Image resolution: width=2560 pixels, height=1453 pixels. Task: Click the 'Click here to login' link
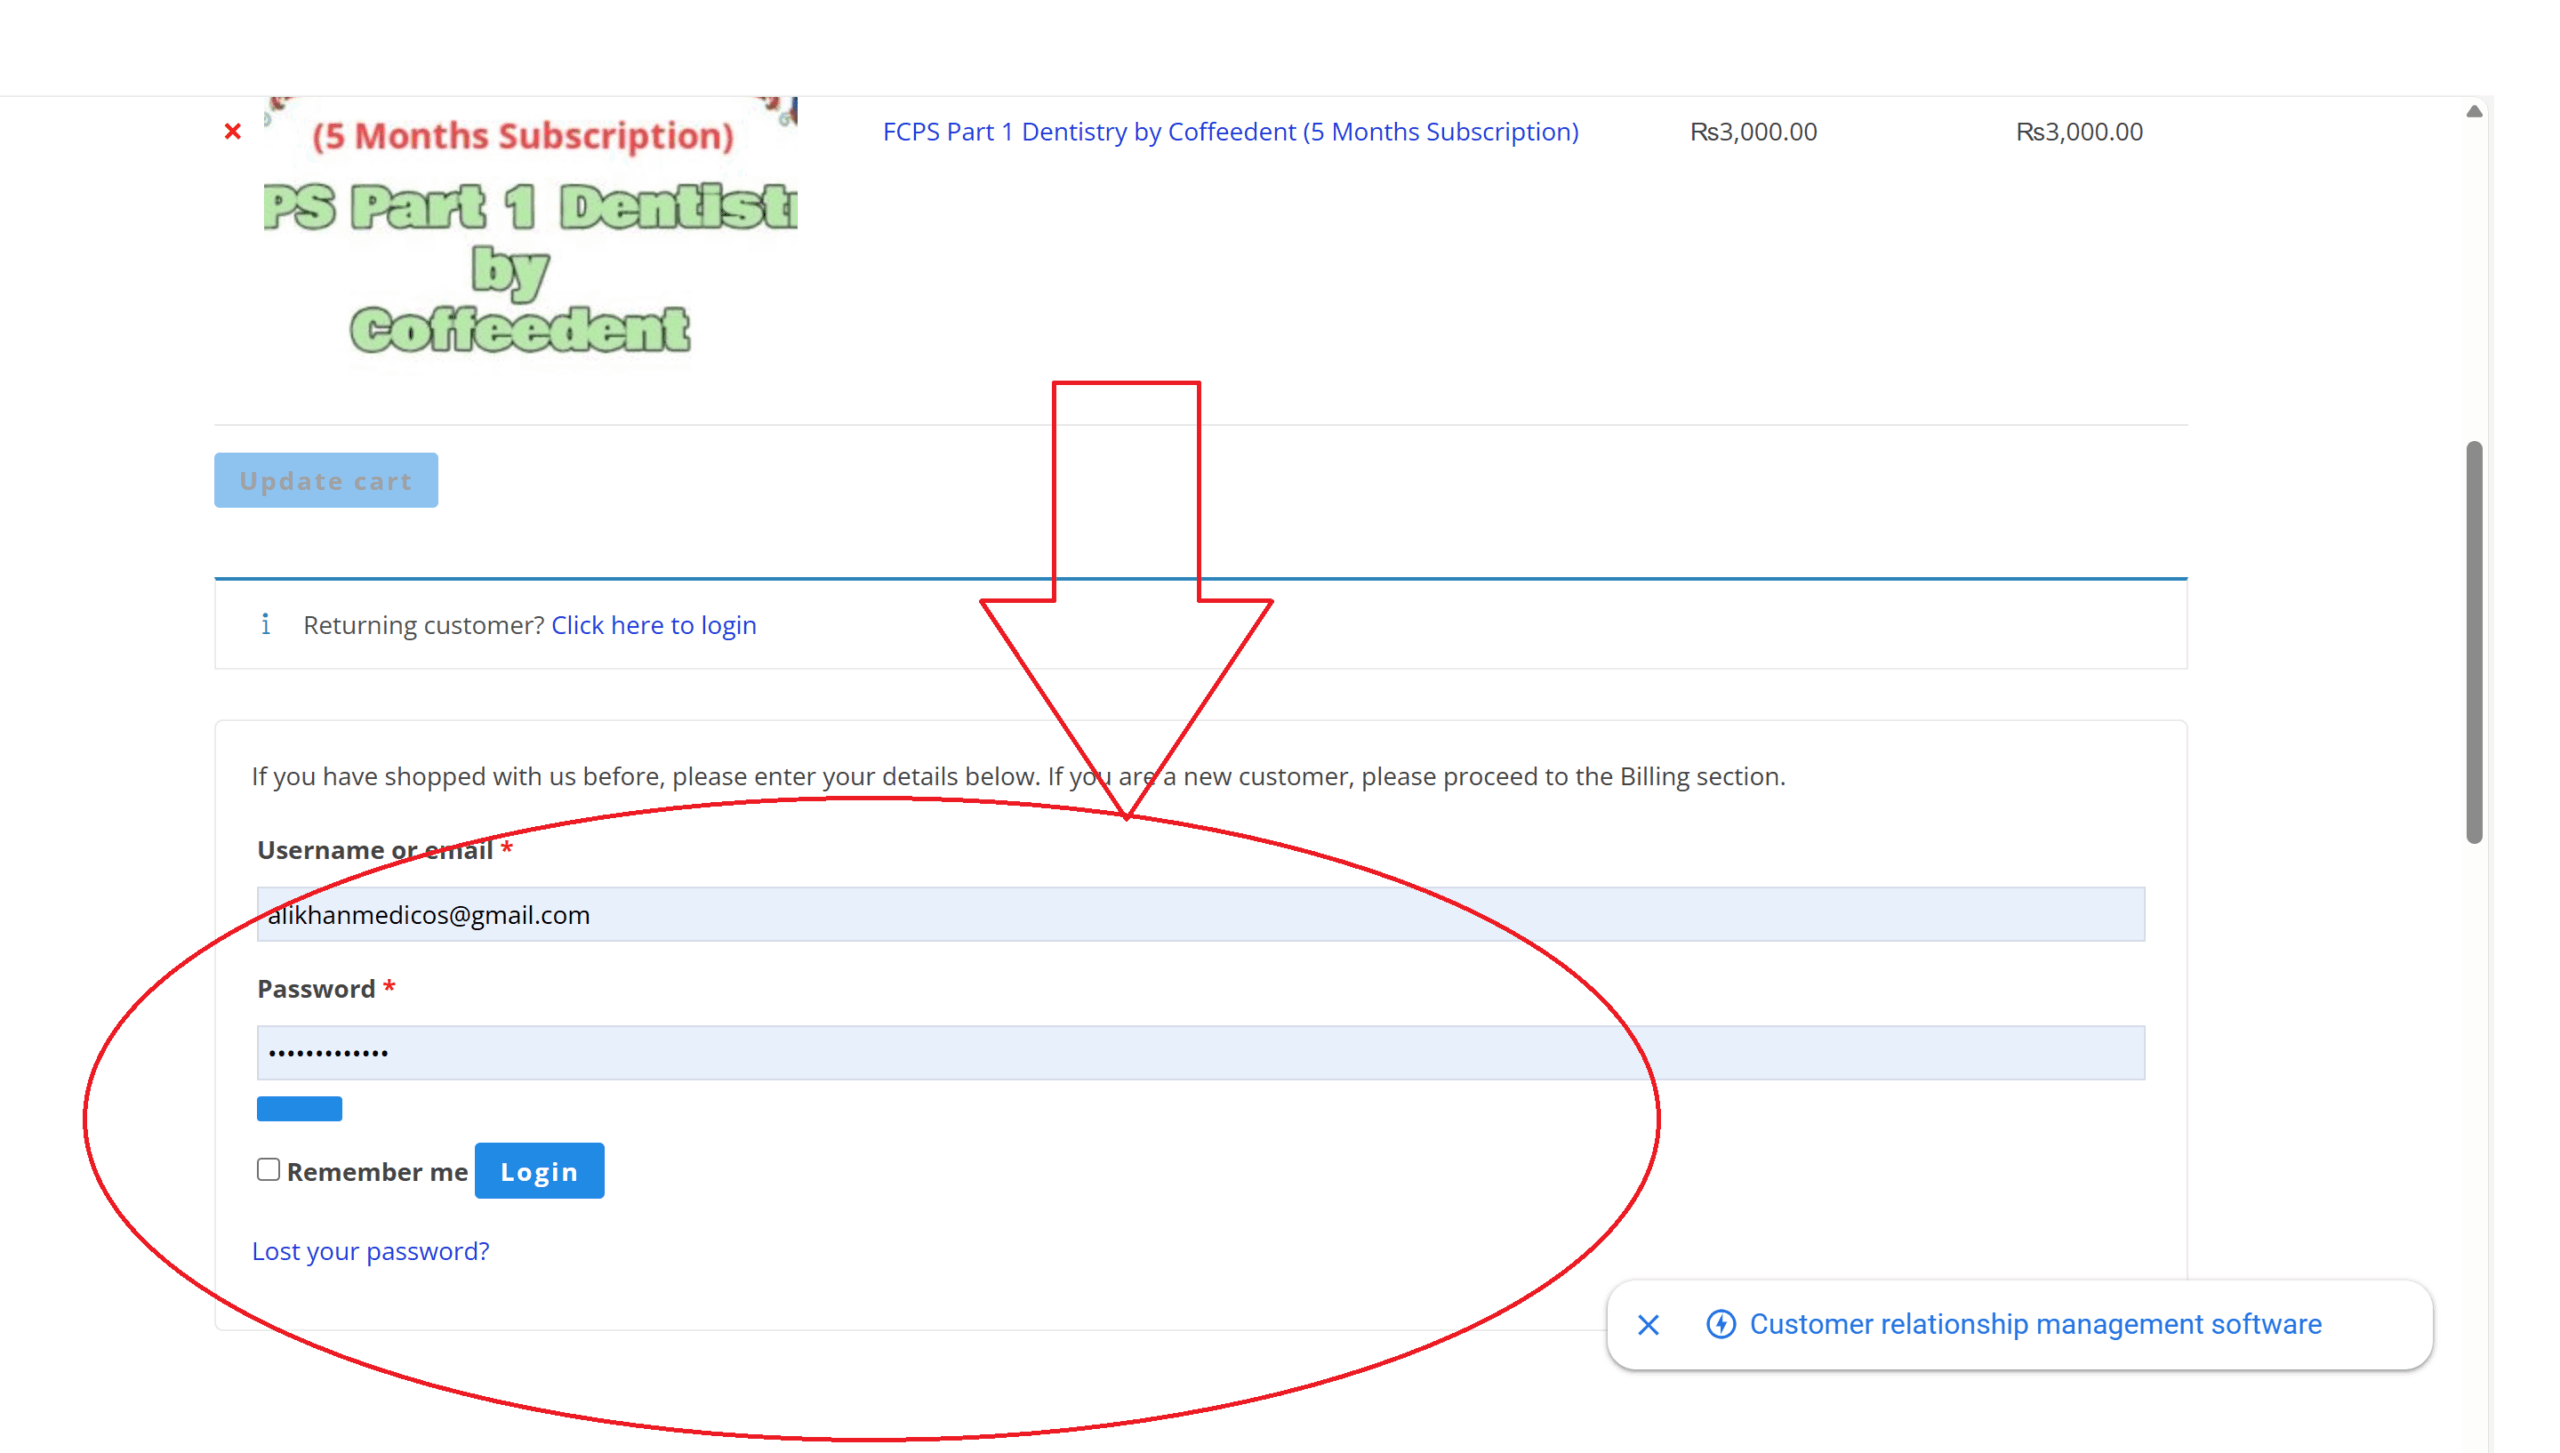[x=653, y=625]
